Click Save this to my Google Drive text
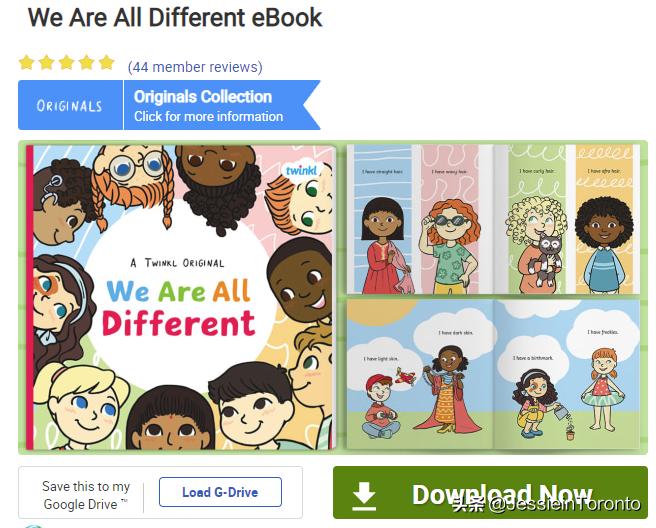This screenshot has width=656, height=528. click(x=86, y=495)
